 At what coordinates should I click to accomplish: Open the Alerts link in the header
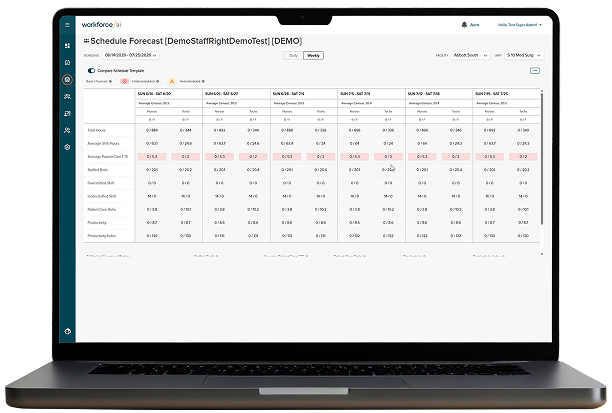click(x=475, y=25)
